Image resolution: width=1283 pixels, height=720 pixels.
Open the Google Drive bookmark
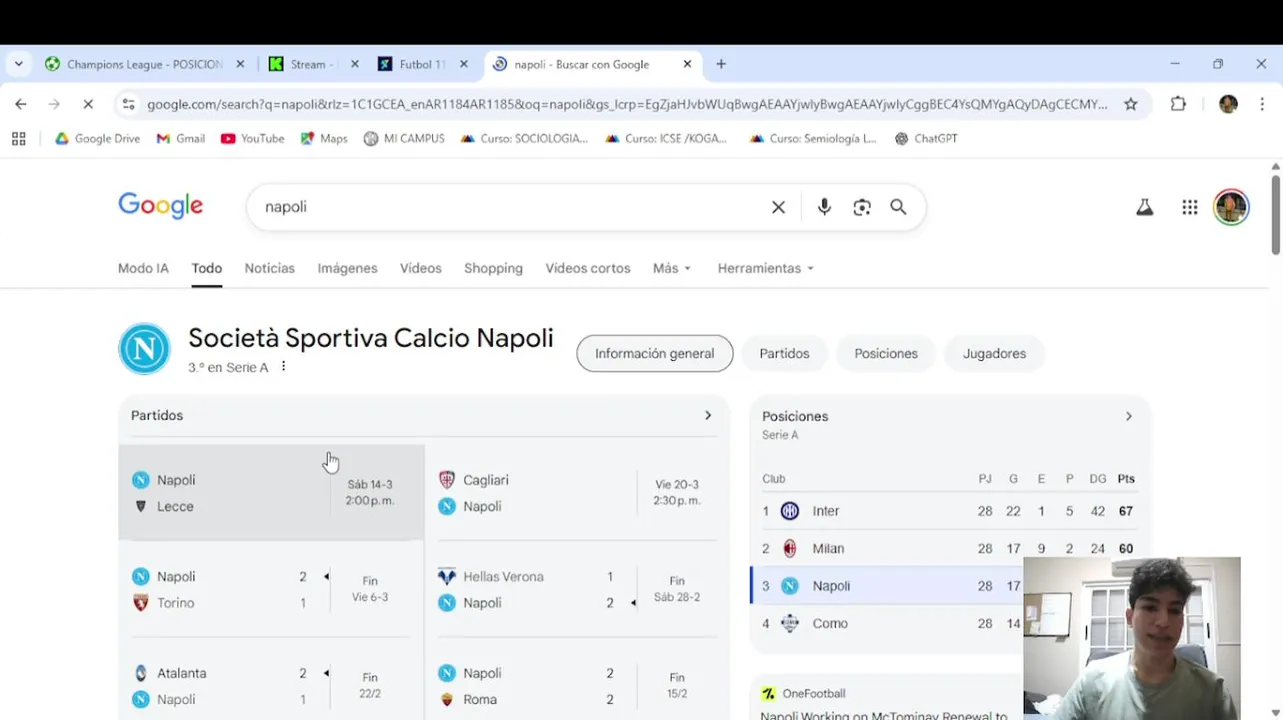point(97,139)
